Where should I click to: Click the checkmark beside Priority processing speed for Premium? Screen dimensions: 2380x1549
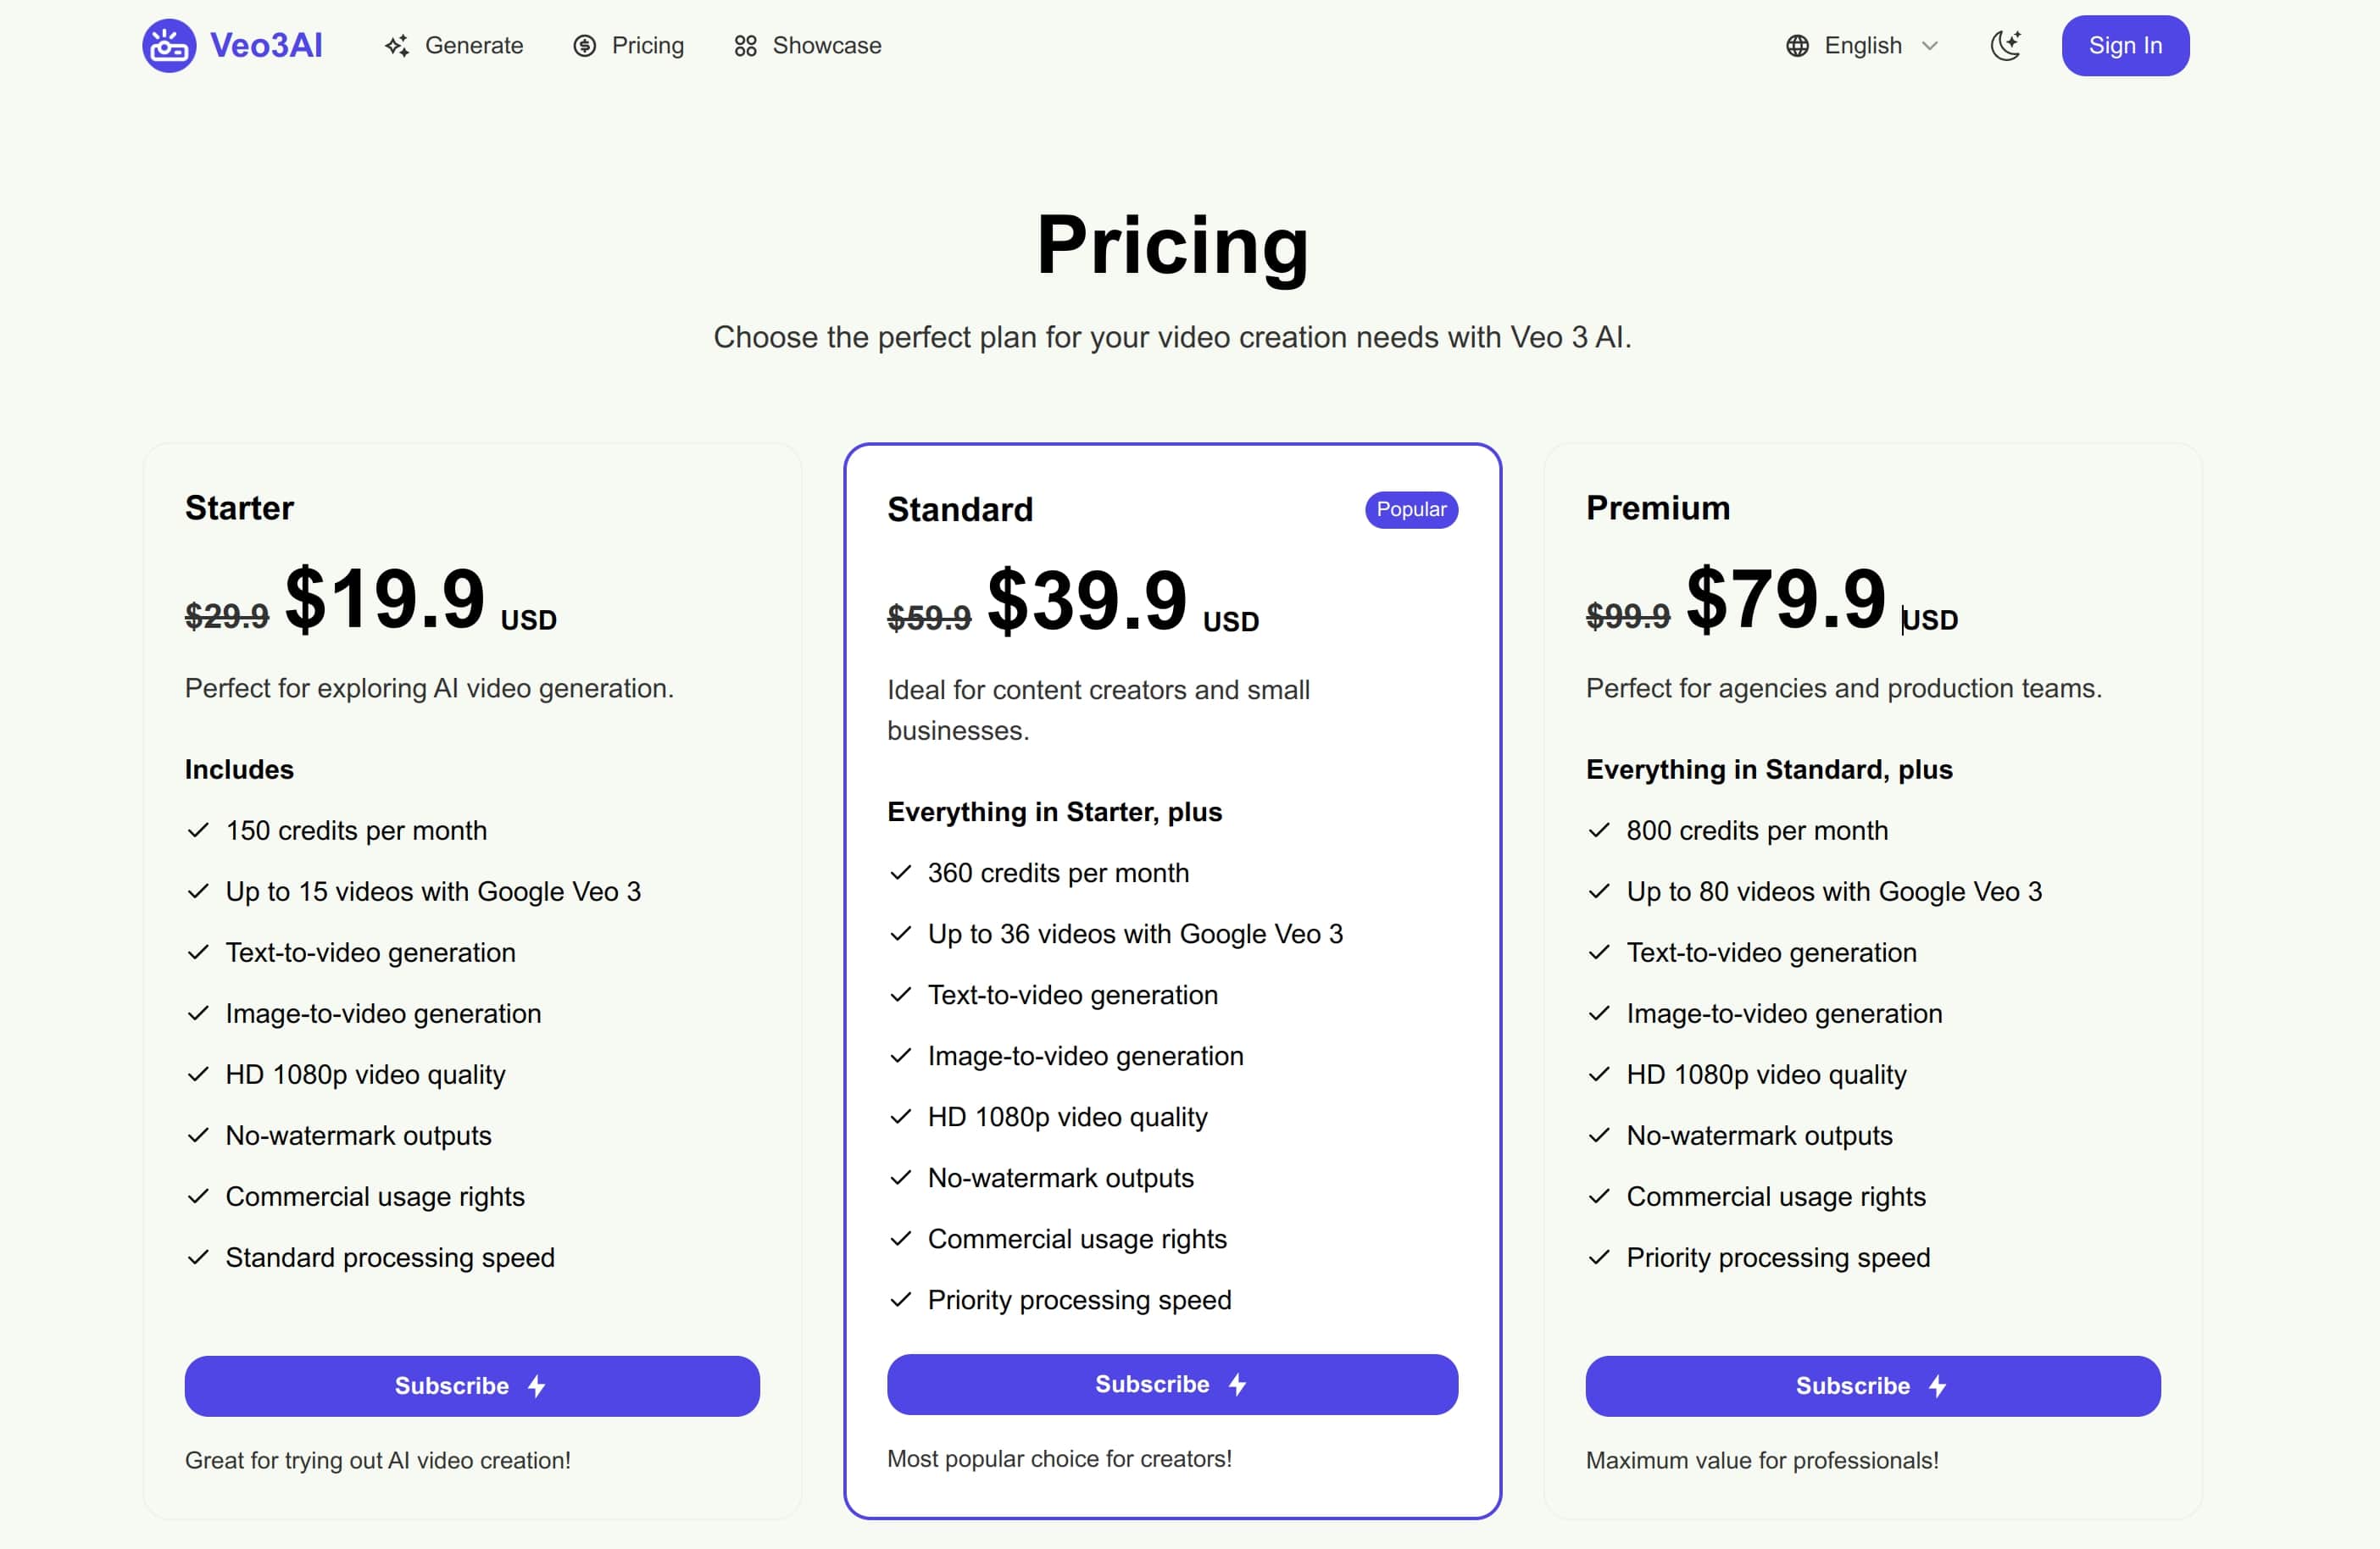point(1597,1257)
